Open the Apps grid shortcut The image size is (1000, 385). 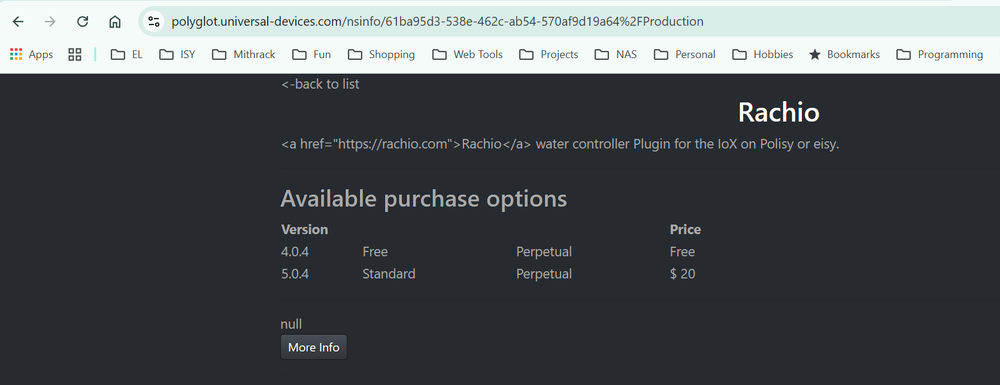pos(31,55)
